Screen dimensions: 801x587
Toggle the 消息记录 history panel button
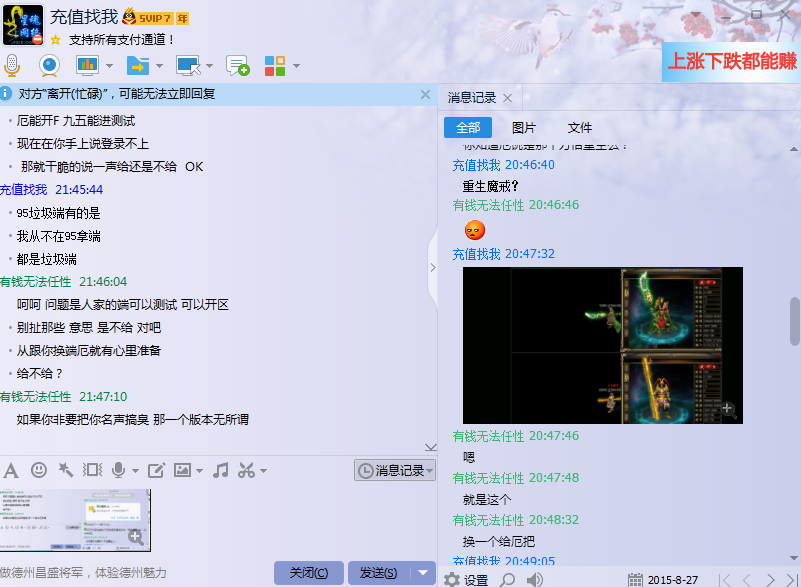pos(395,470)
